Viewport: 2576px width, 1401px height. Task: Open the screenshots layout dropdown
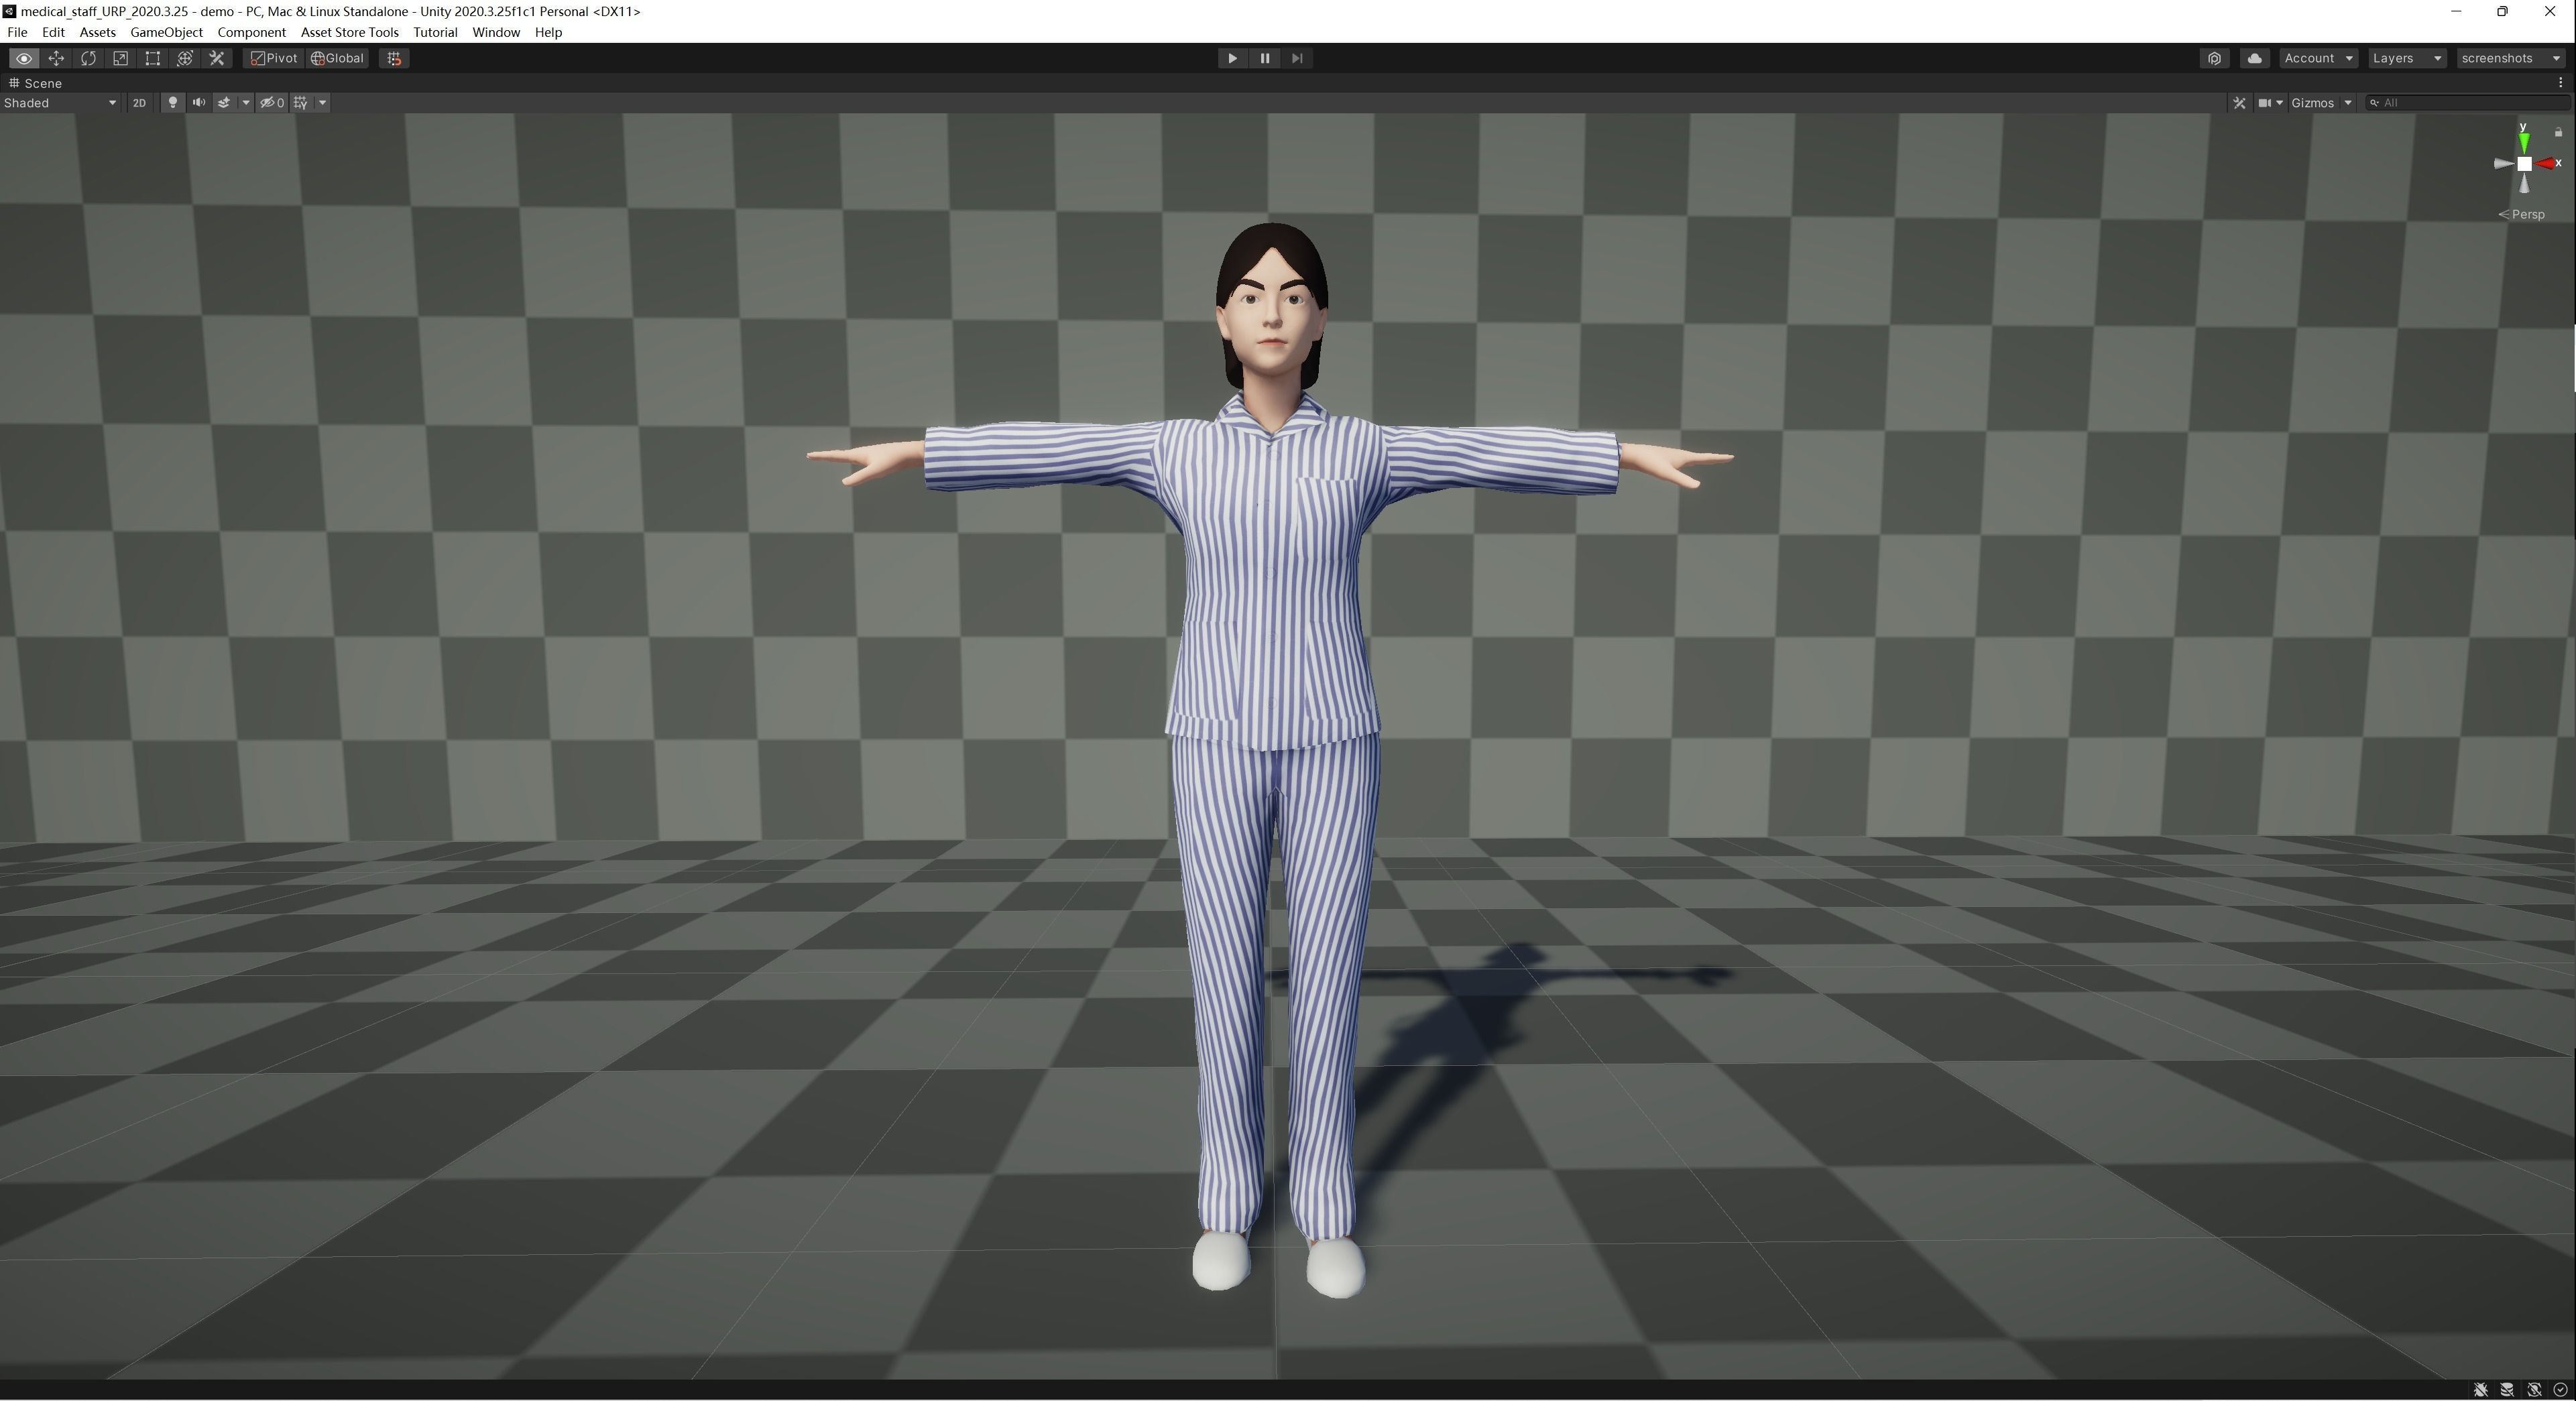point(2510,58)
